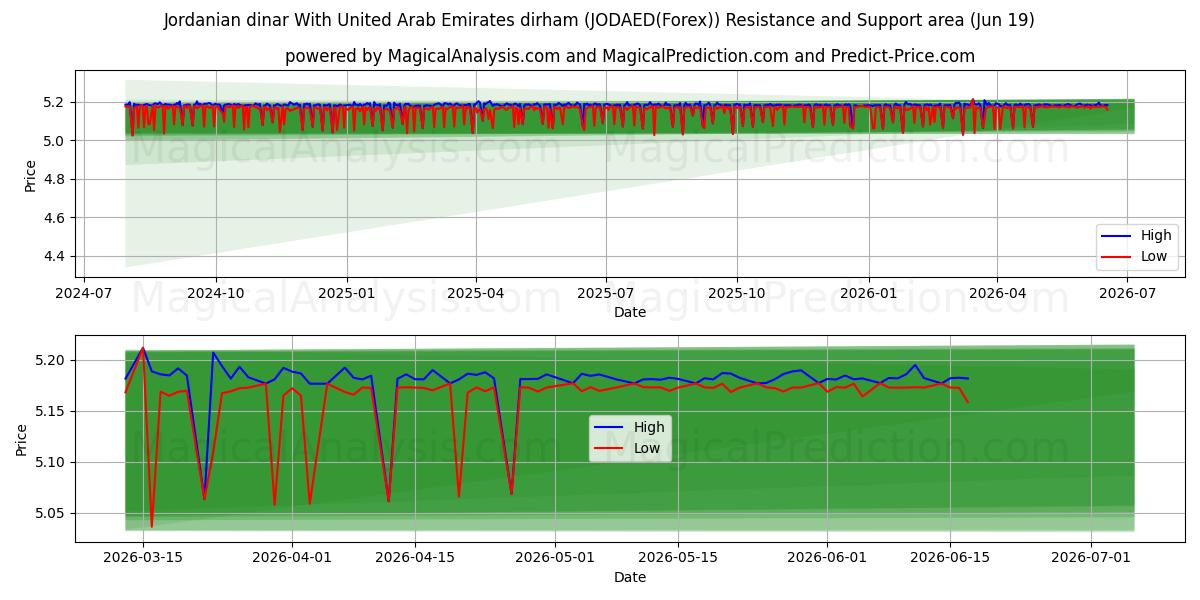Click the '2026-07-01' tick label on bottom chart
This screenshot has height=600, width=1200.
(1090, 558)
